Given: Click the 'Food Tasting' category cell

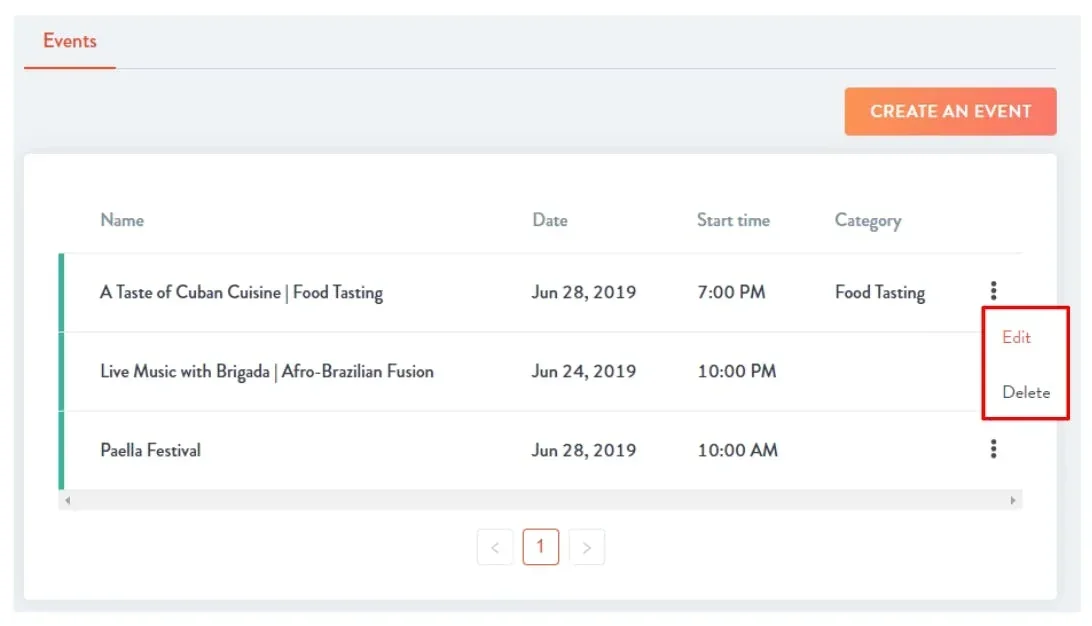Looking at the screenshot, I should point(880,292).
